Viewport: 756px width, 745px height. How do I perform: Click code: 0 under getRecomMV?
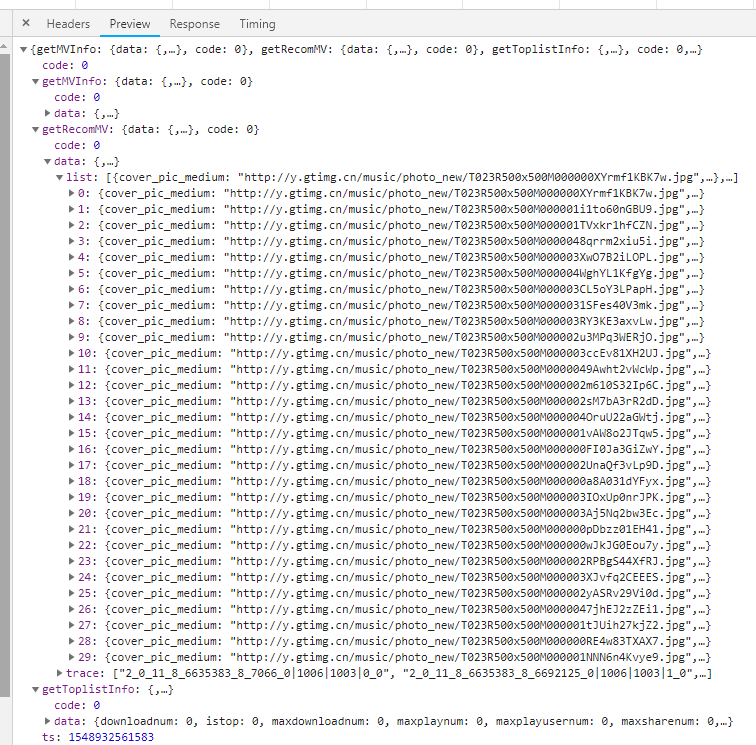(x=77, y=145)
